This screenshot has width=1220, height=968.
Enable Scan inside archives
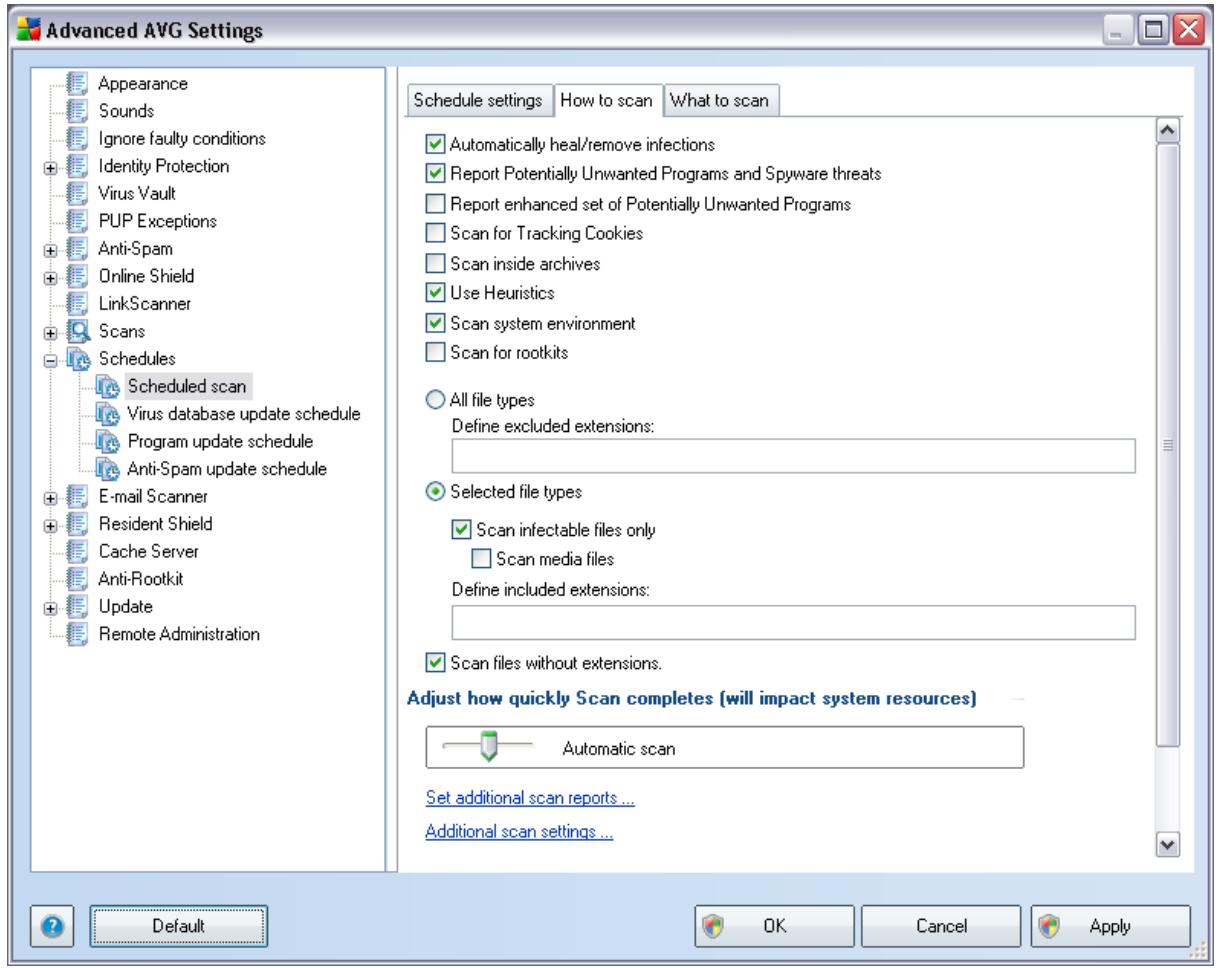point(434,264)
